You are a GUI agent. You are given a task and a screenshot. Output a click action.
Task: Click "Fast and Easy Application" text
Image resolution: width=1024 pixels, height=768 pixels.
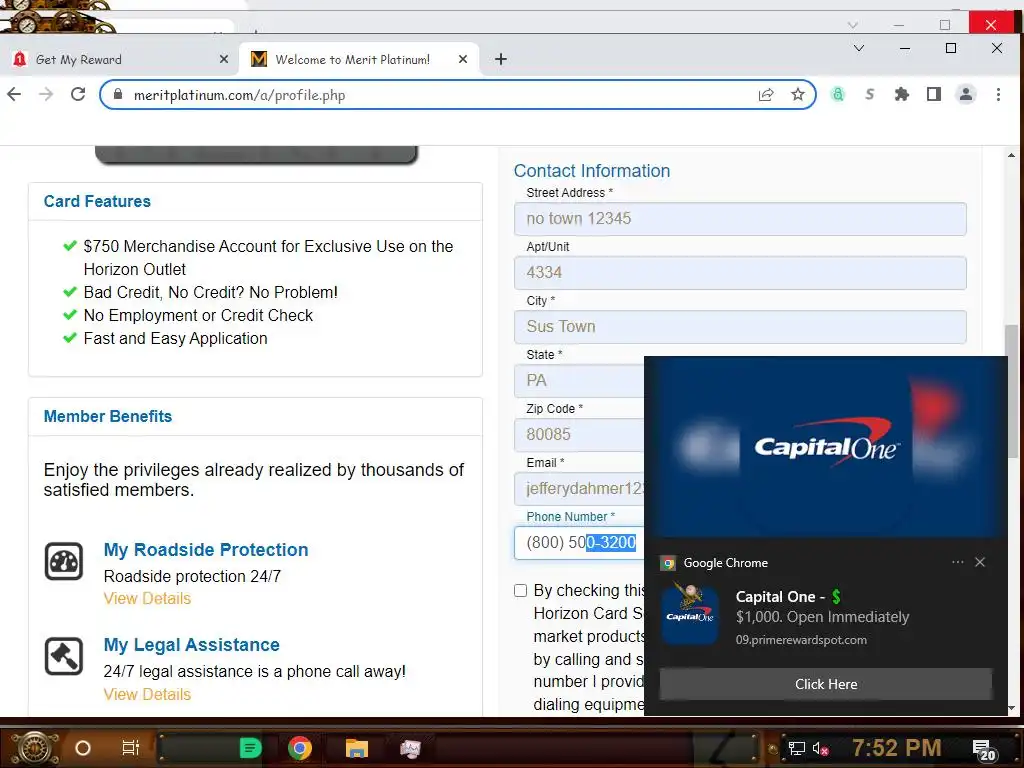click(x=175, y=338)
